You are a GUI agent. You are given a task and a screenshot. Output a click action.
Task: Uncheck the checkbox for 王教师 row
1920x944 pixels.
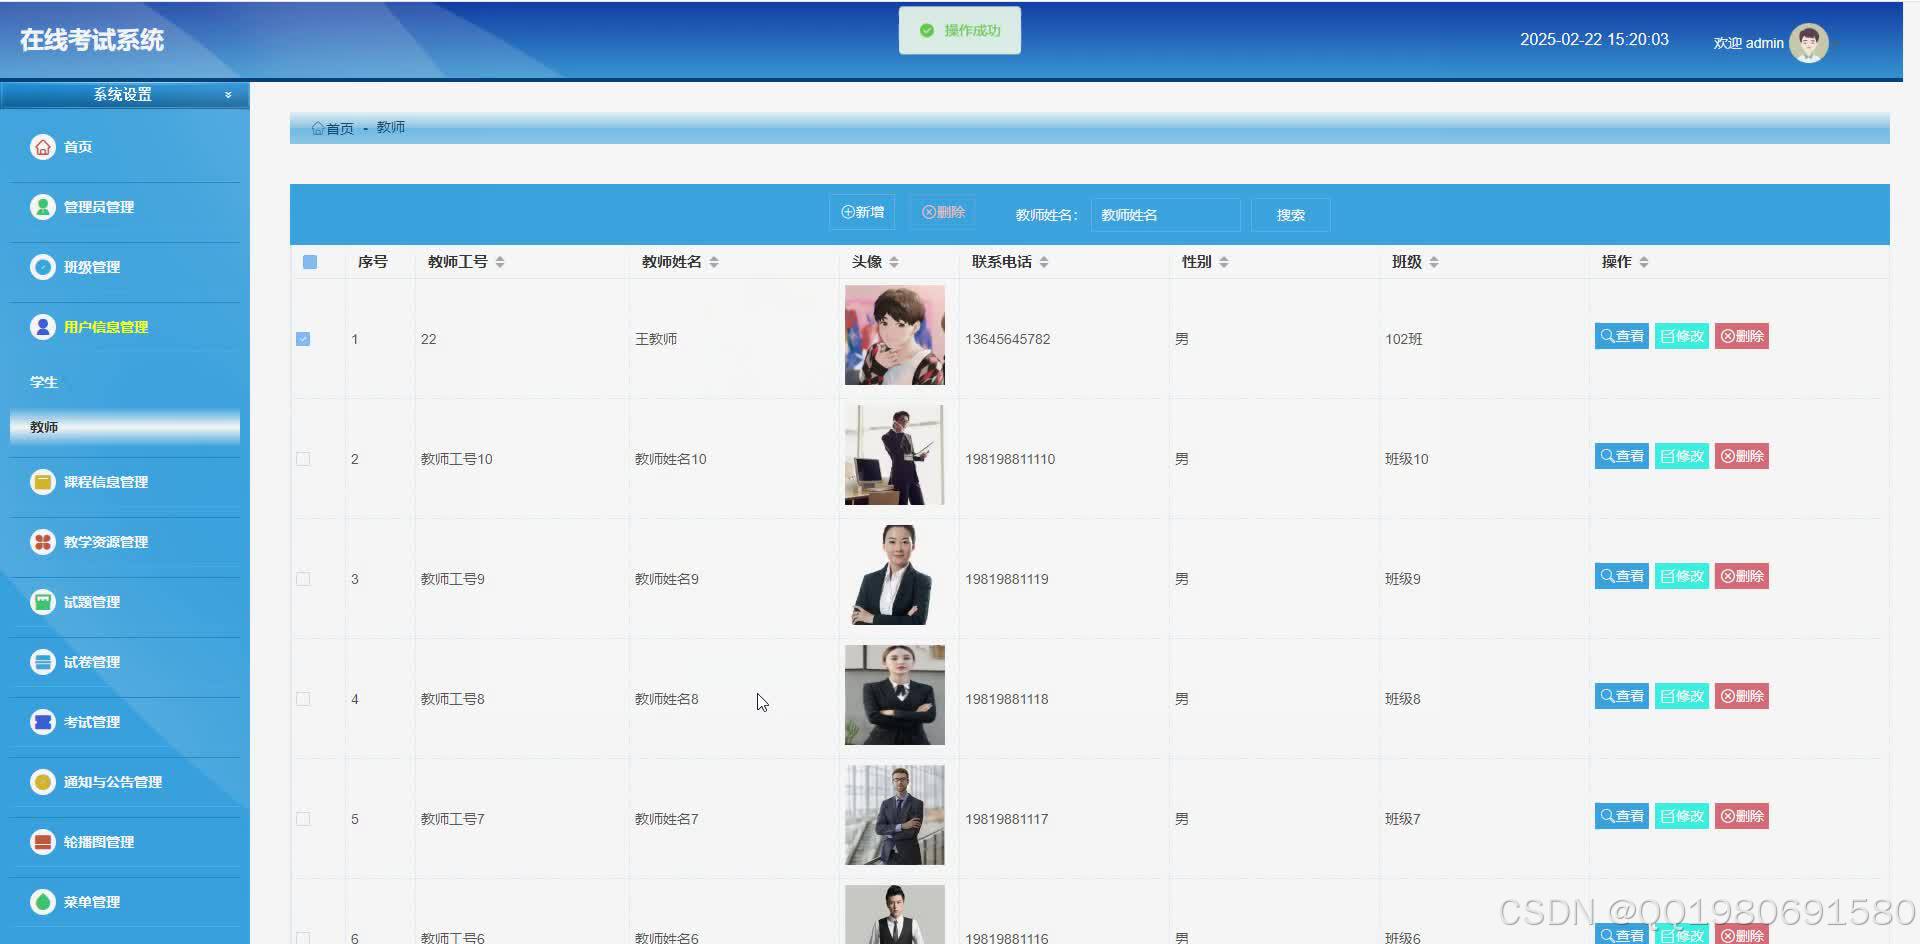[303, 339]
